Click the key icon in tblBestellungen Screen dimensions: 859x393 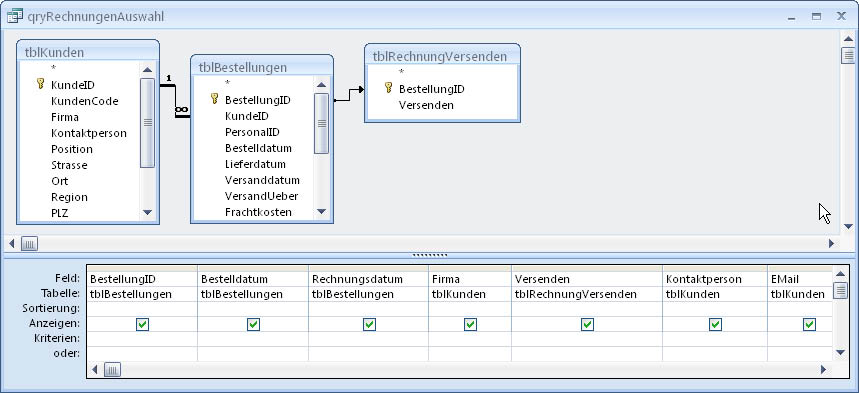[x=215, y=99]
